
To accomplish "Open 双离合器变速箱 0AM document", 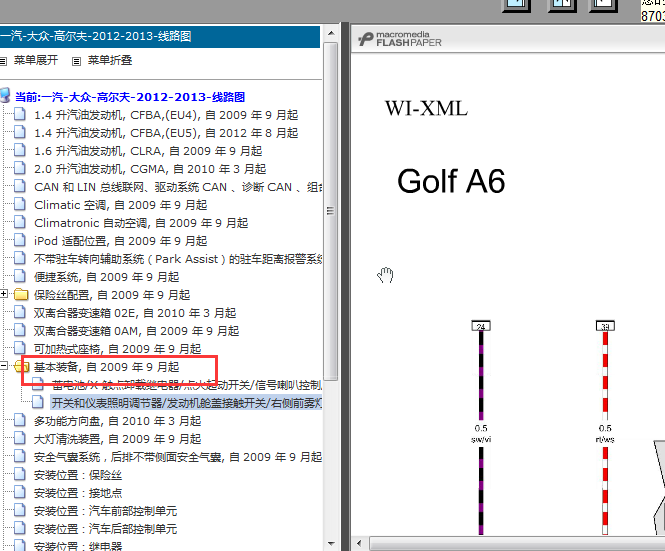I will click(137, 331).
